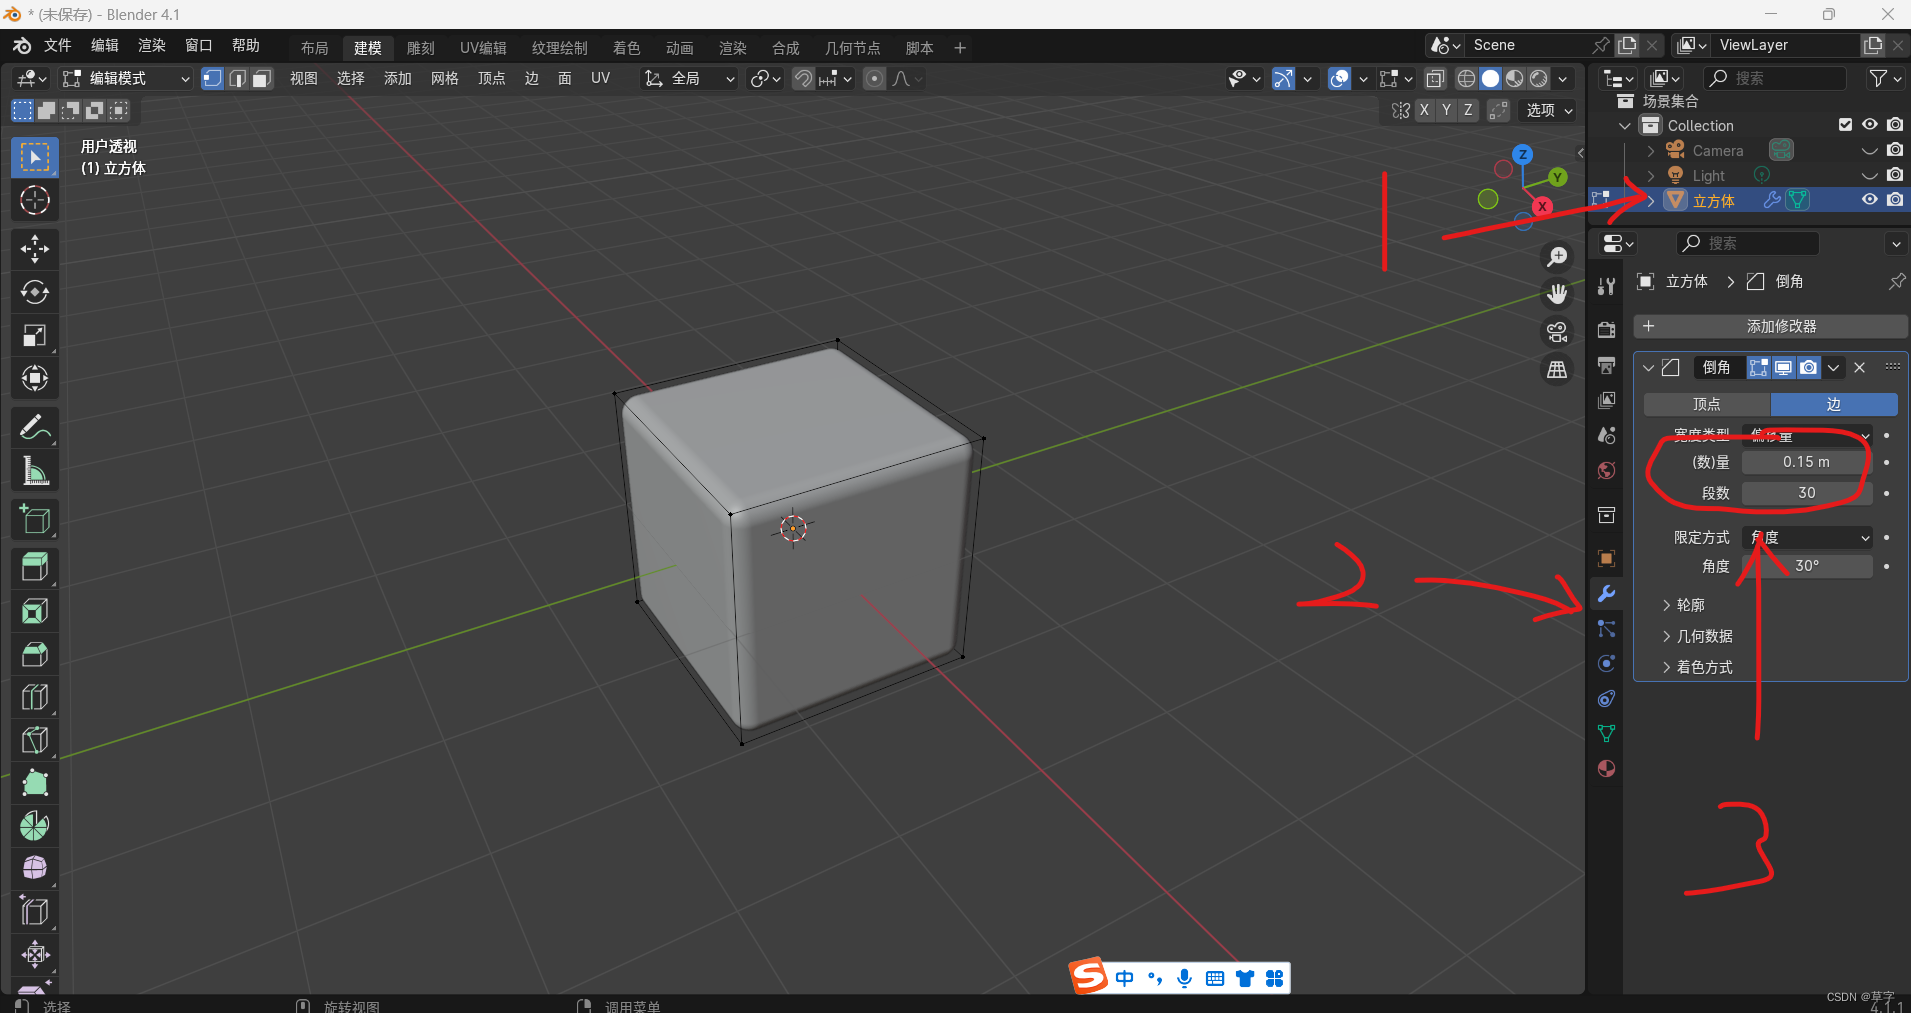The width and height of the screenshot is (1911, 1013).
Task: Select the Measure tool
Action: (35, 470)
